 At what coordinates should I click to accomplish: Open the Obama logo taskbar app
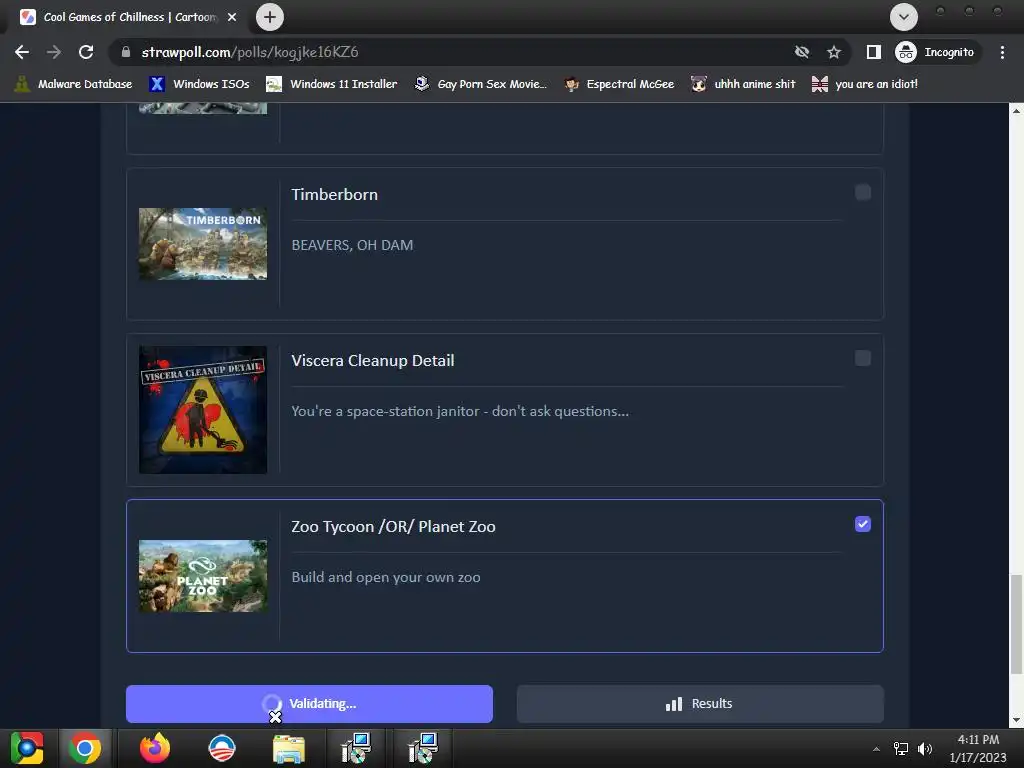(222, 748)
